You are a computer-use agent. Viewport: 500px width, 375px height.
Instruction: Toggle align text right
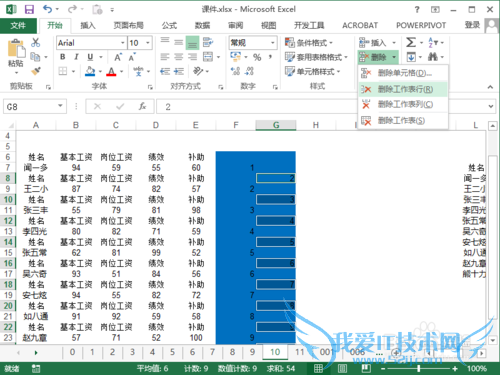192,57
